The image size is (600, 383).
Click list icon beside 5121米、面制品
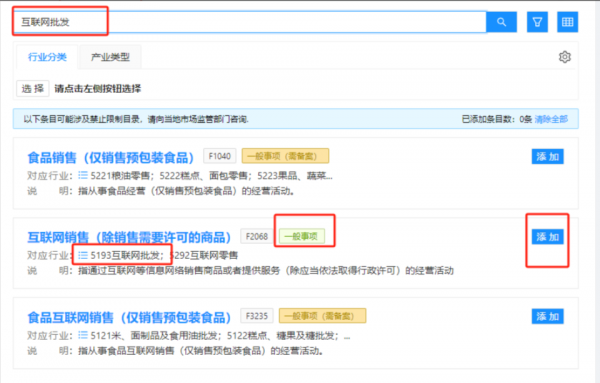83,335
